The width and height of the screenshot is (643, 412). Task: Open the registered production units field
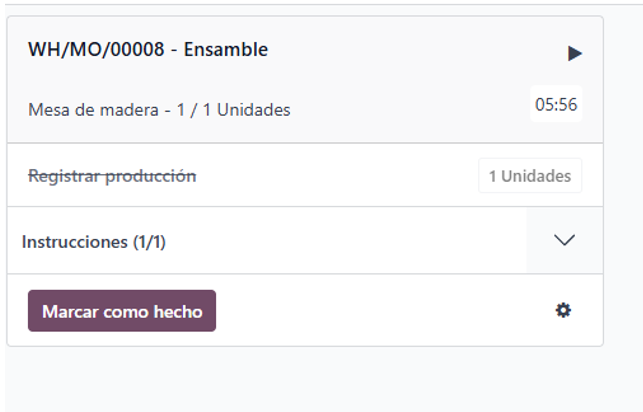[x=530, y=176]
